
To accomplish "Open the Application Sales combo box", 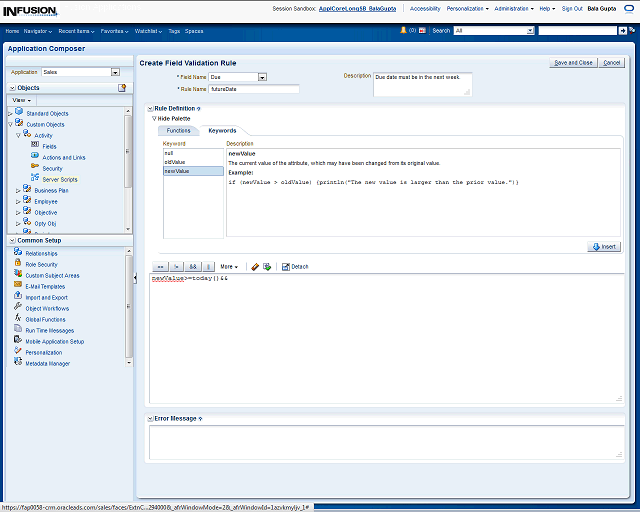I will click(x=115, y=72).
